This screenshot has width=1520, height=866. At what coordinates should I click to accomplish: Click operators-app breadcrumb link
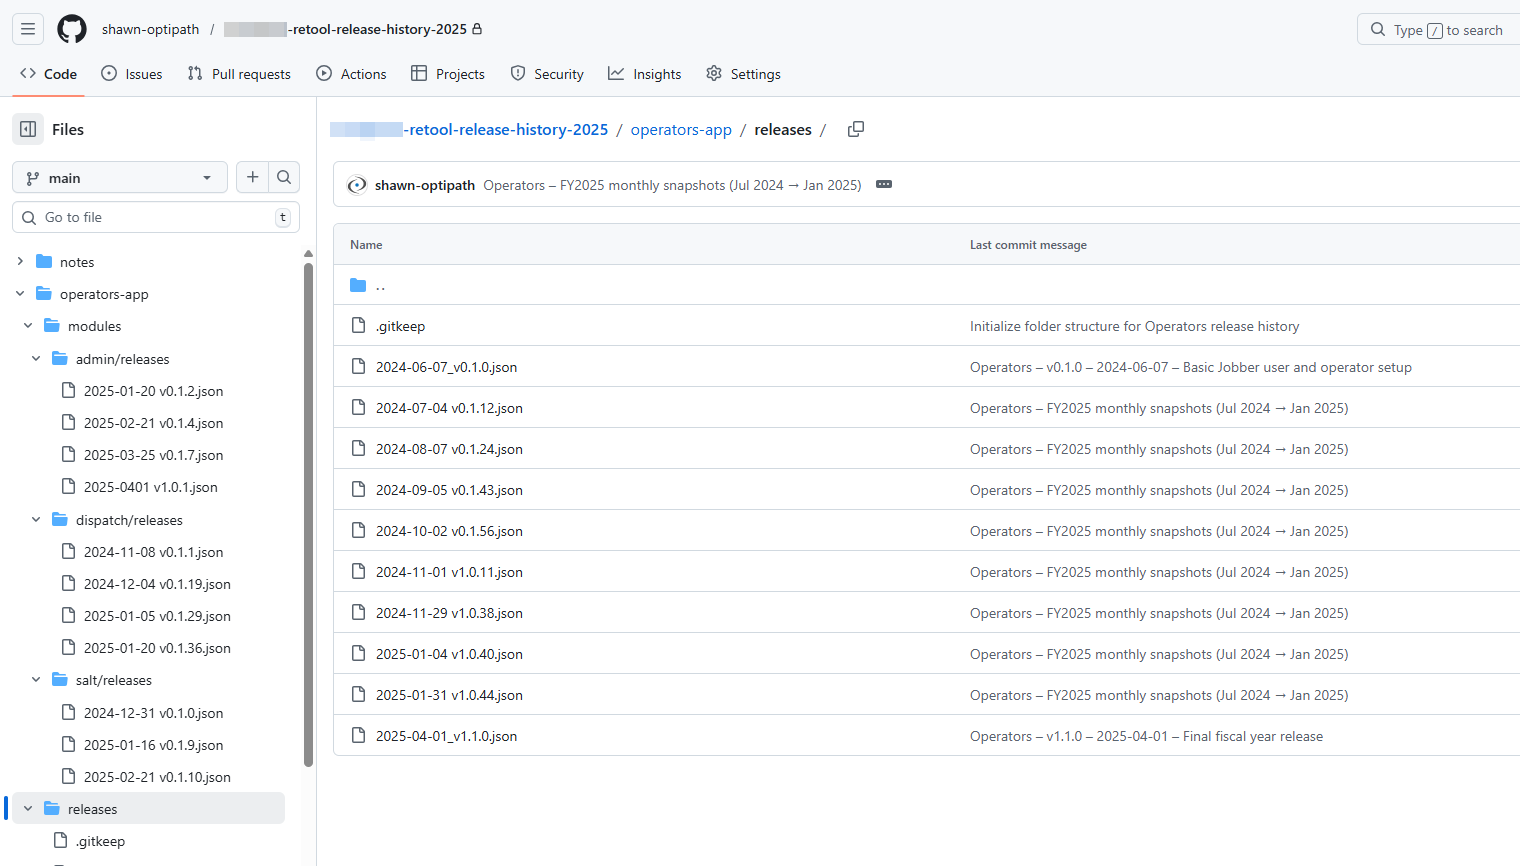click(x=681, y=130)
